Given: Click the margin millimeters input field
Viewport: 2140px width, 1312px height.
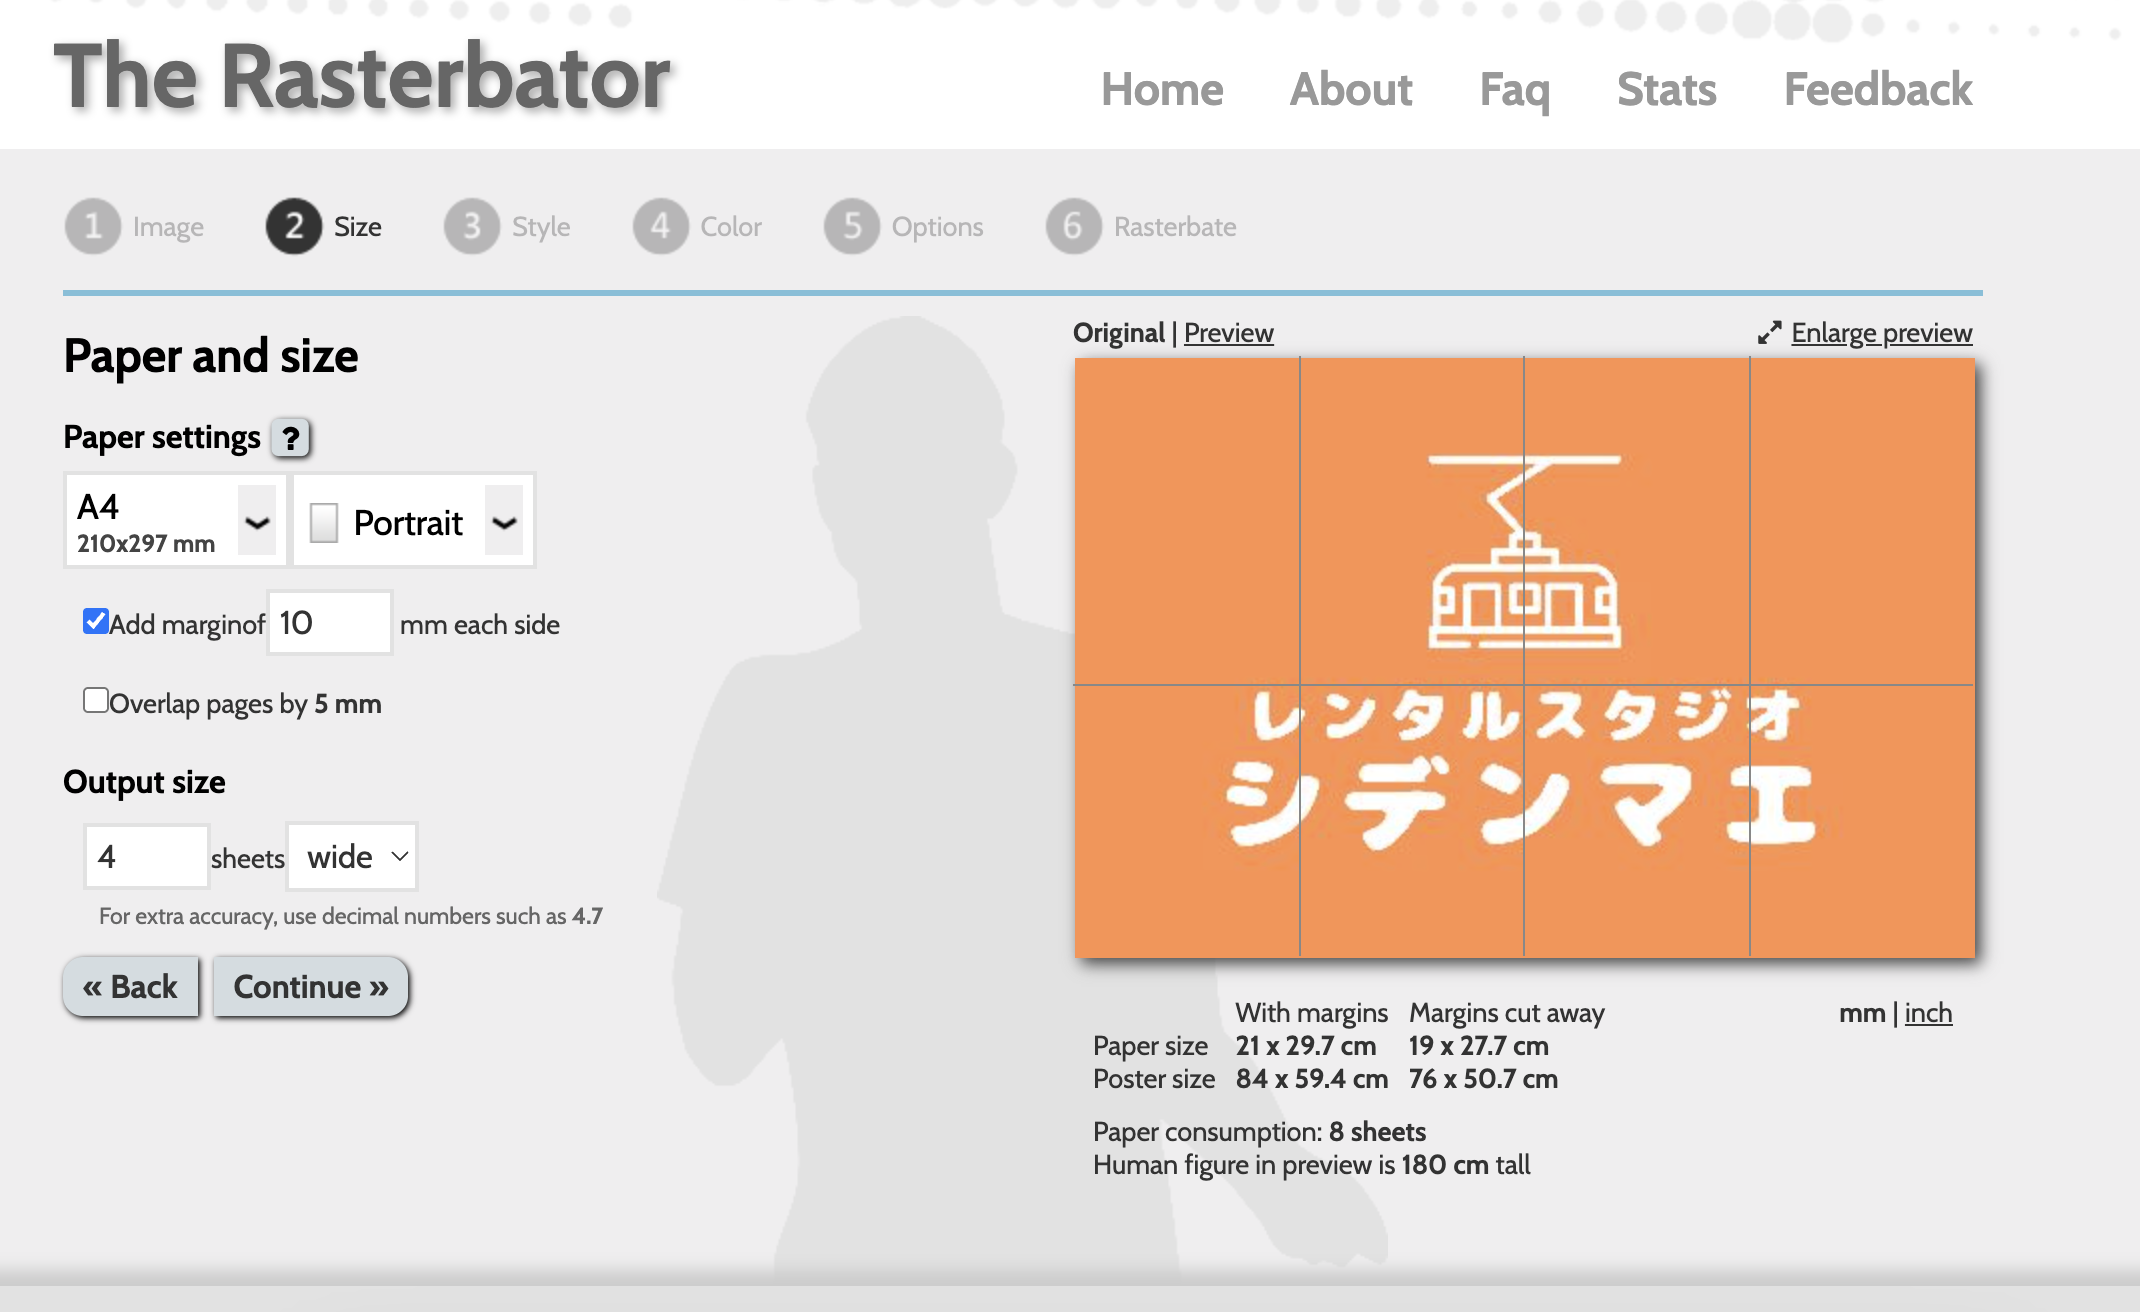Looking at the screenshot, I should coord(329,623).
